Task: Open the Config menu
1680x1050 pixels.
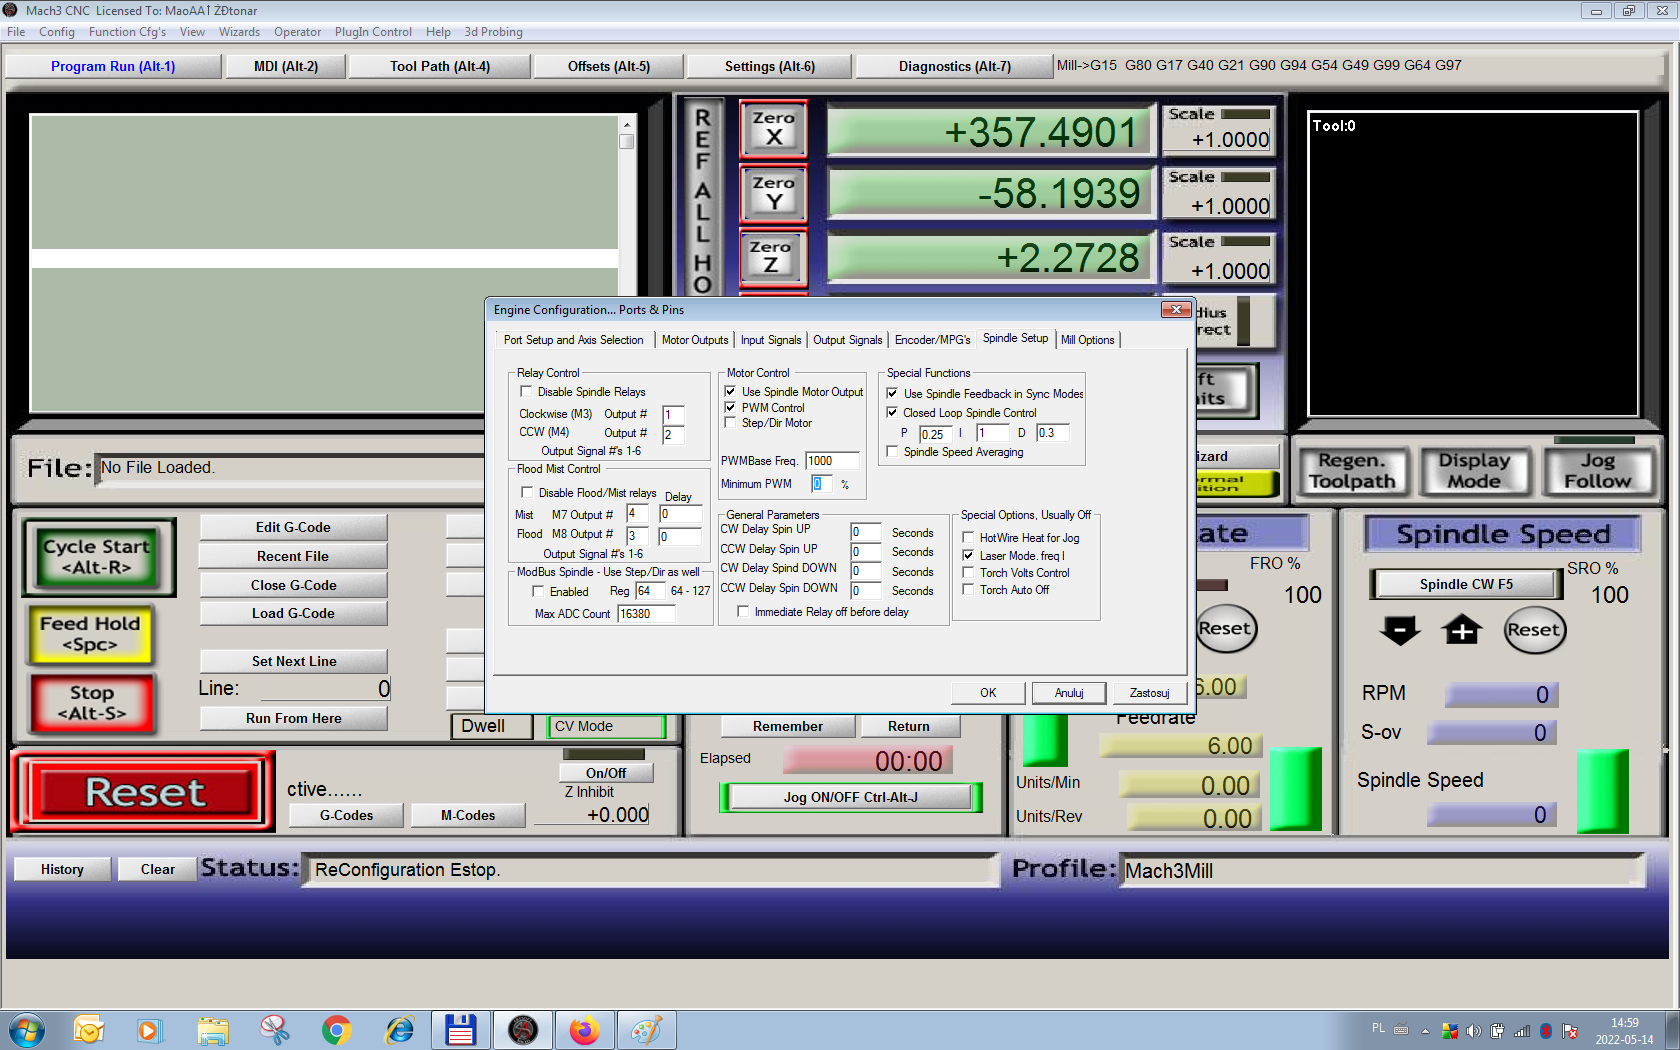Action: 57,32
